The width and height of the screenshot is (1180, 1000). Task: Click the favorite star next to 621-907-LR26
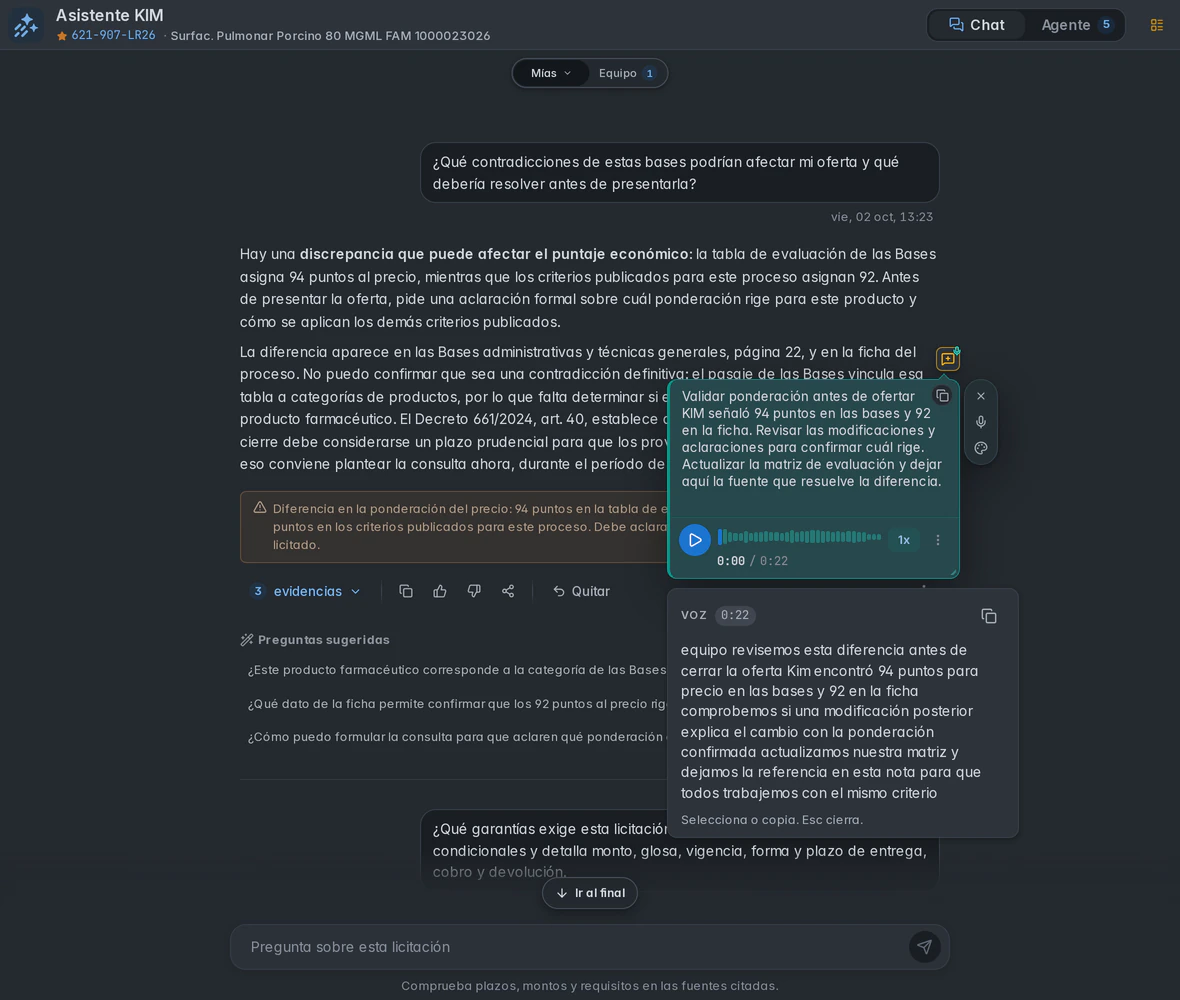pos(62,36)
